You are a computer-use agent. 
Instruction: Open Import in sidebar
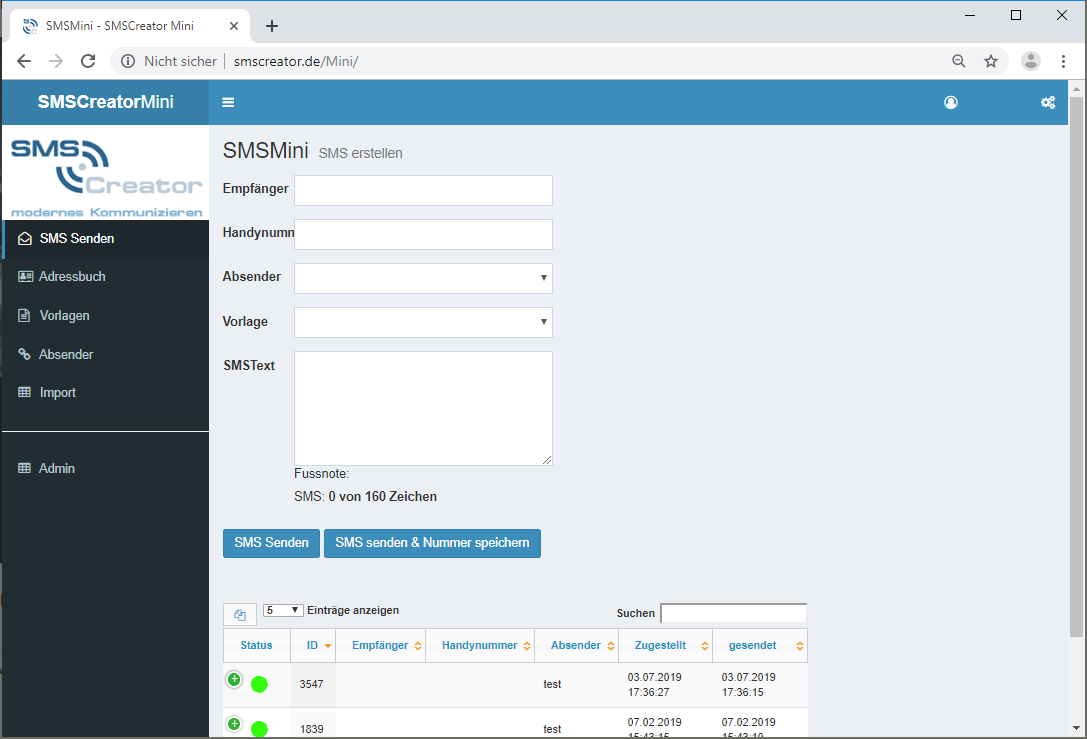[x=105, y=392]
